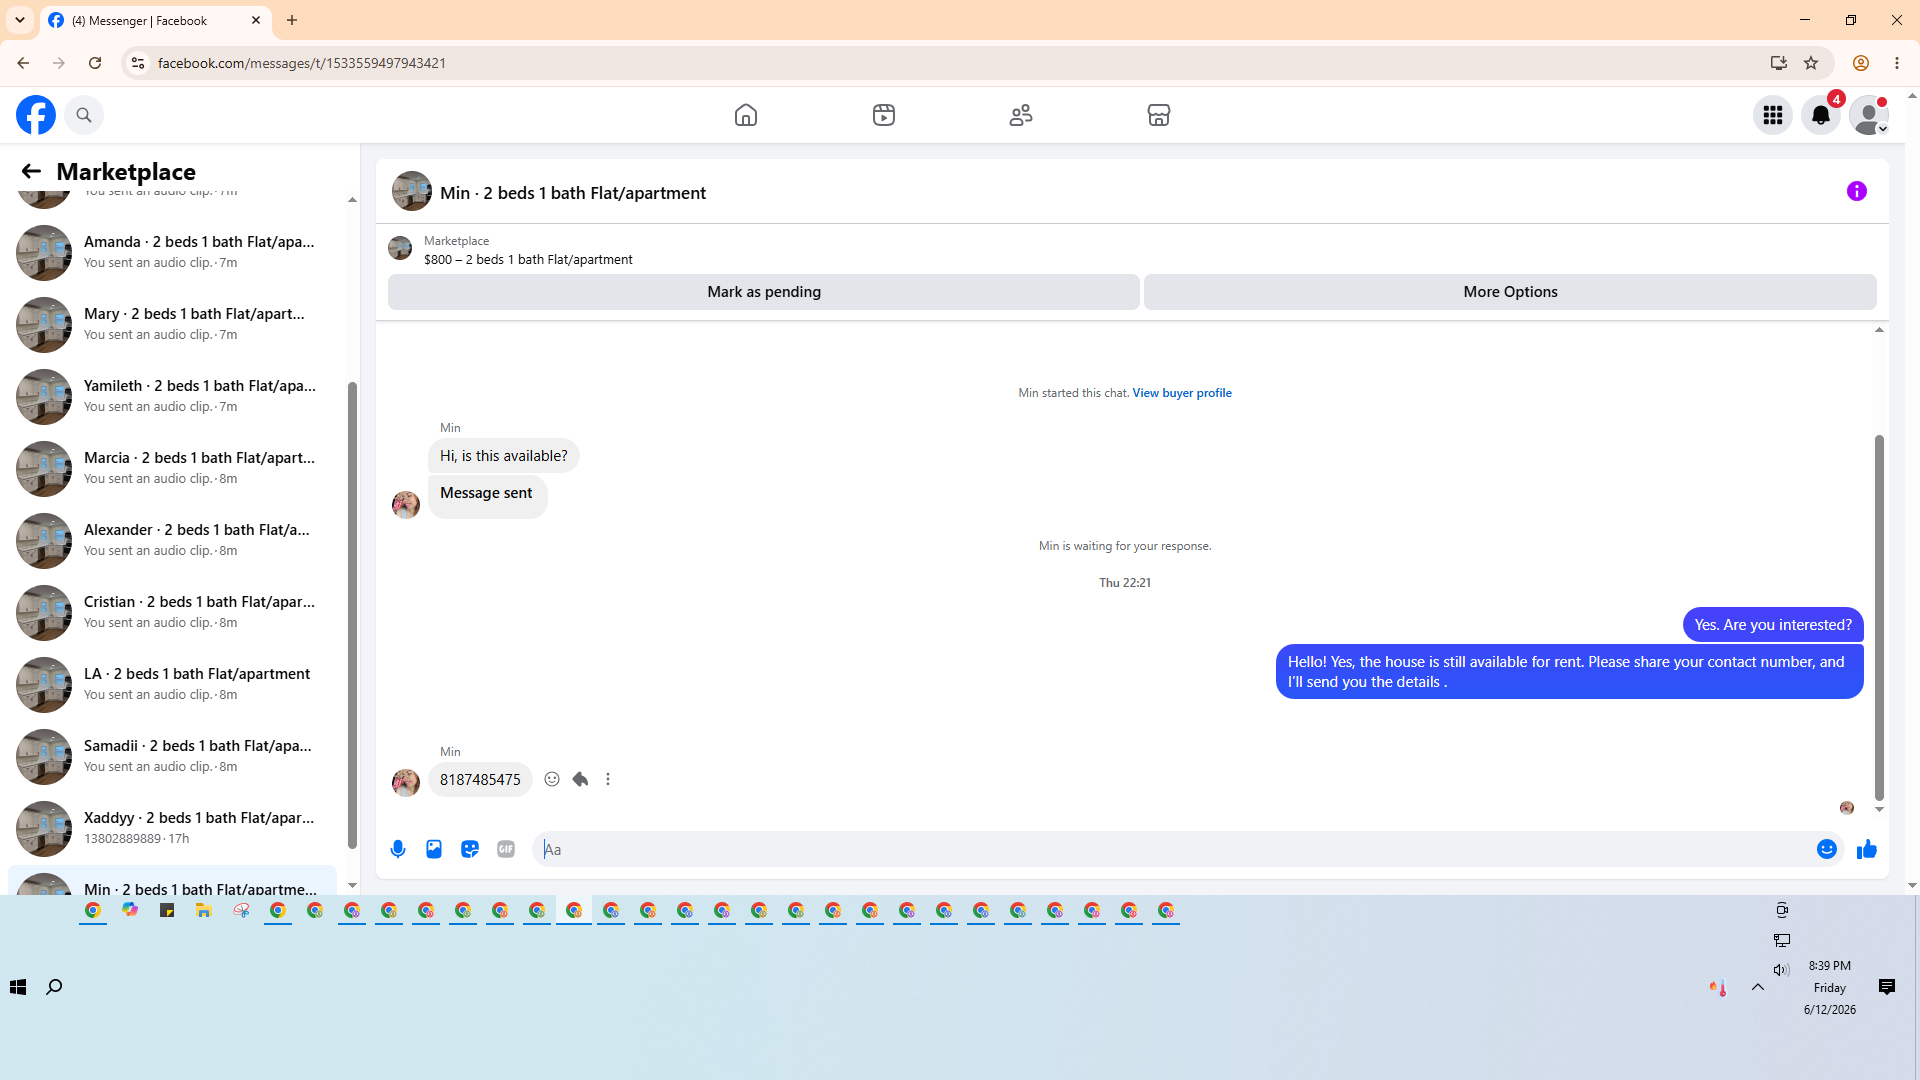1920x1080 pixels.
Task: Click the facebook.com address bar
Action: pyautogui.click(x=950, y=63)
